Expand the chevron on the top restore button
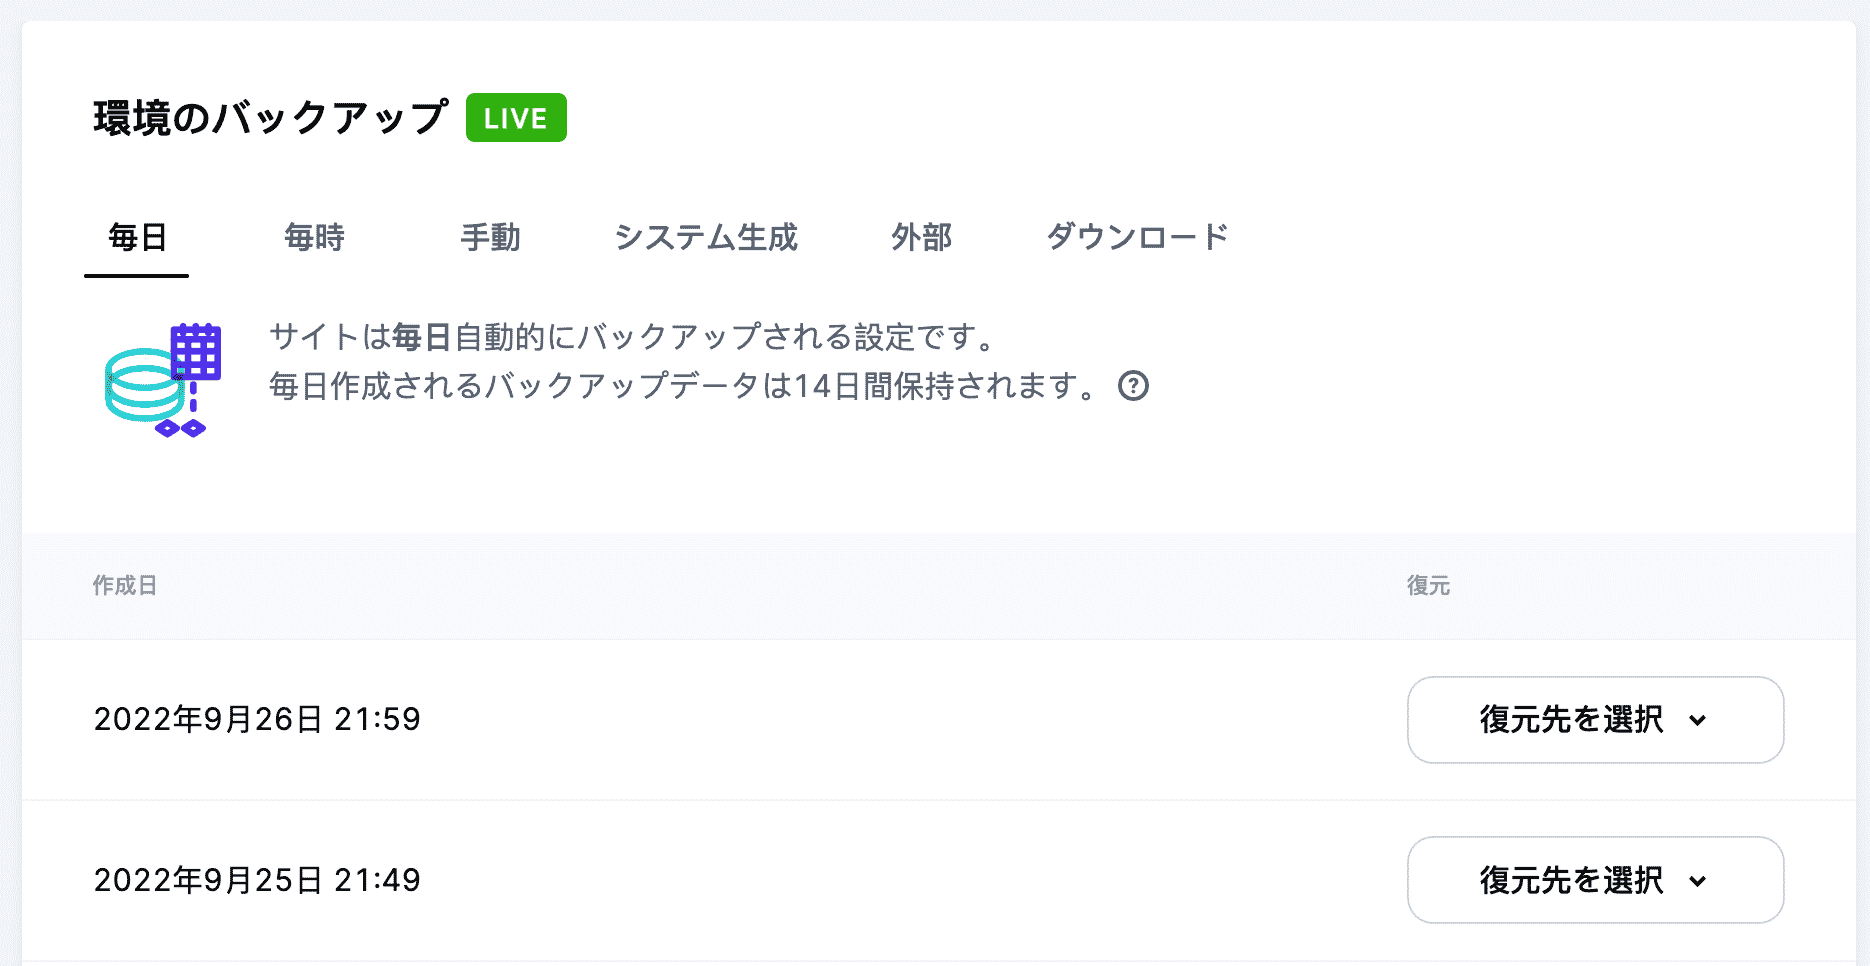1870x966 pixels. tap(1698, 722)
